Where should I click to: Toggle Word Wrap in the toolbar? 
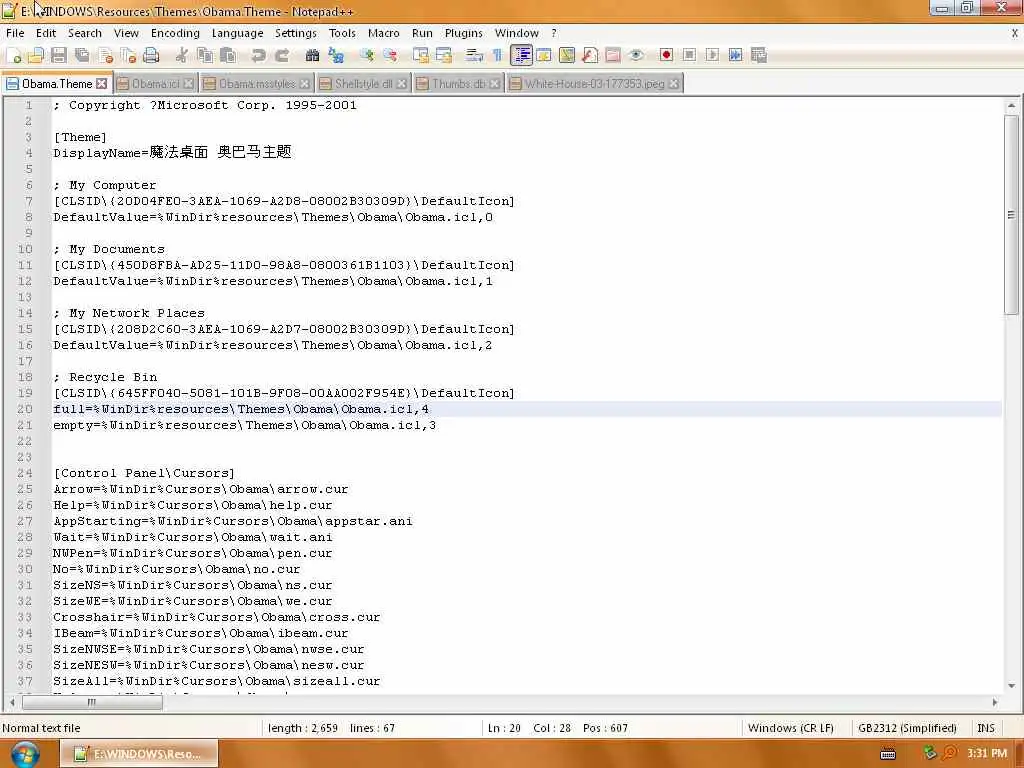[x=474, y=56]
